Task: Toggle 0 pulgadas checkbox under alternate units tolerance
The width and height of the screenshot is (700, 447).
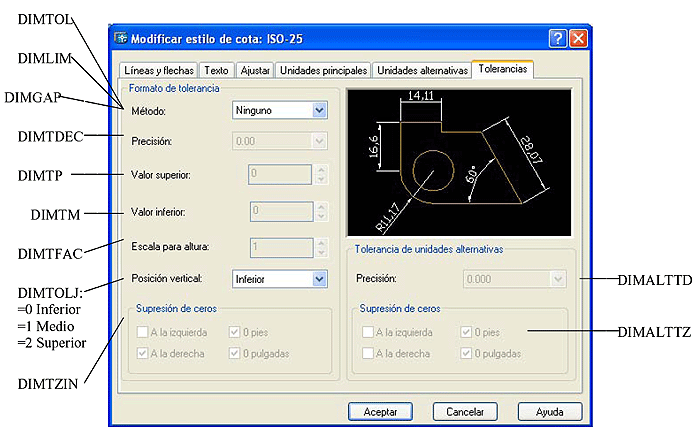Action: pos(466,353)
